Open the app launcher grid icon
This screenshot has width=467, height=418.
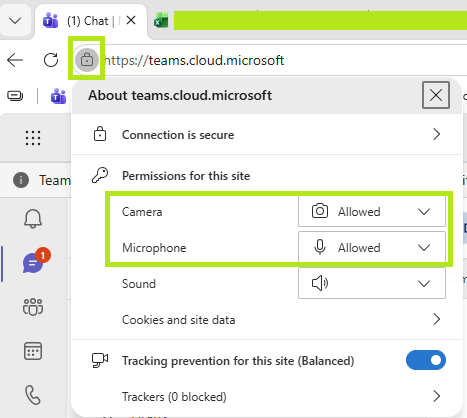click(x=33, y=138)
